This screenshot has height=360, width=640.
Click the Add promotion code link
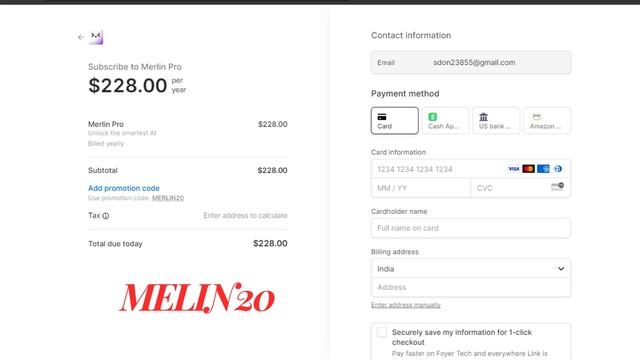(124, 188)
